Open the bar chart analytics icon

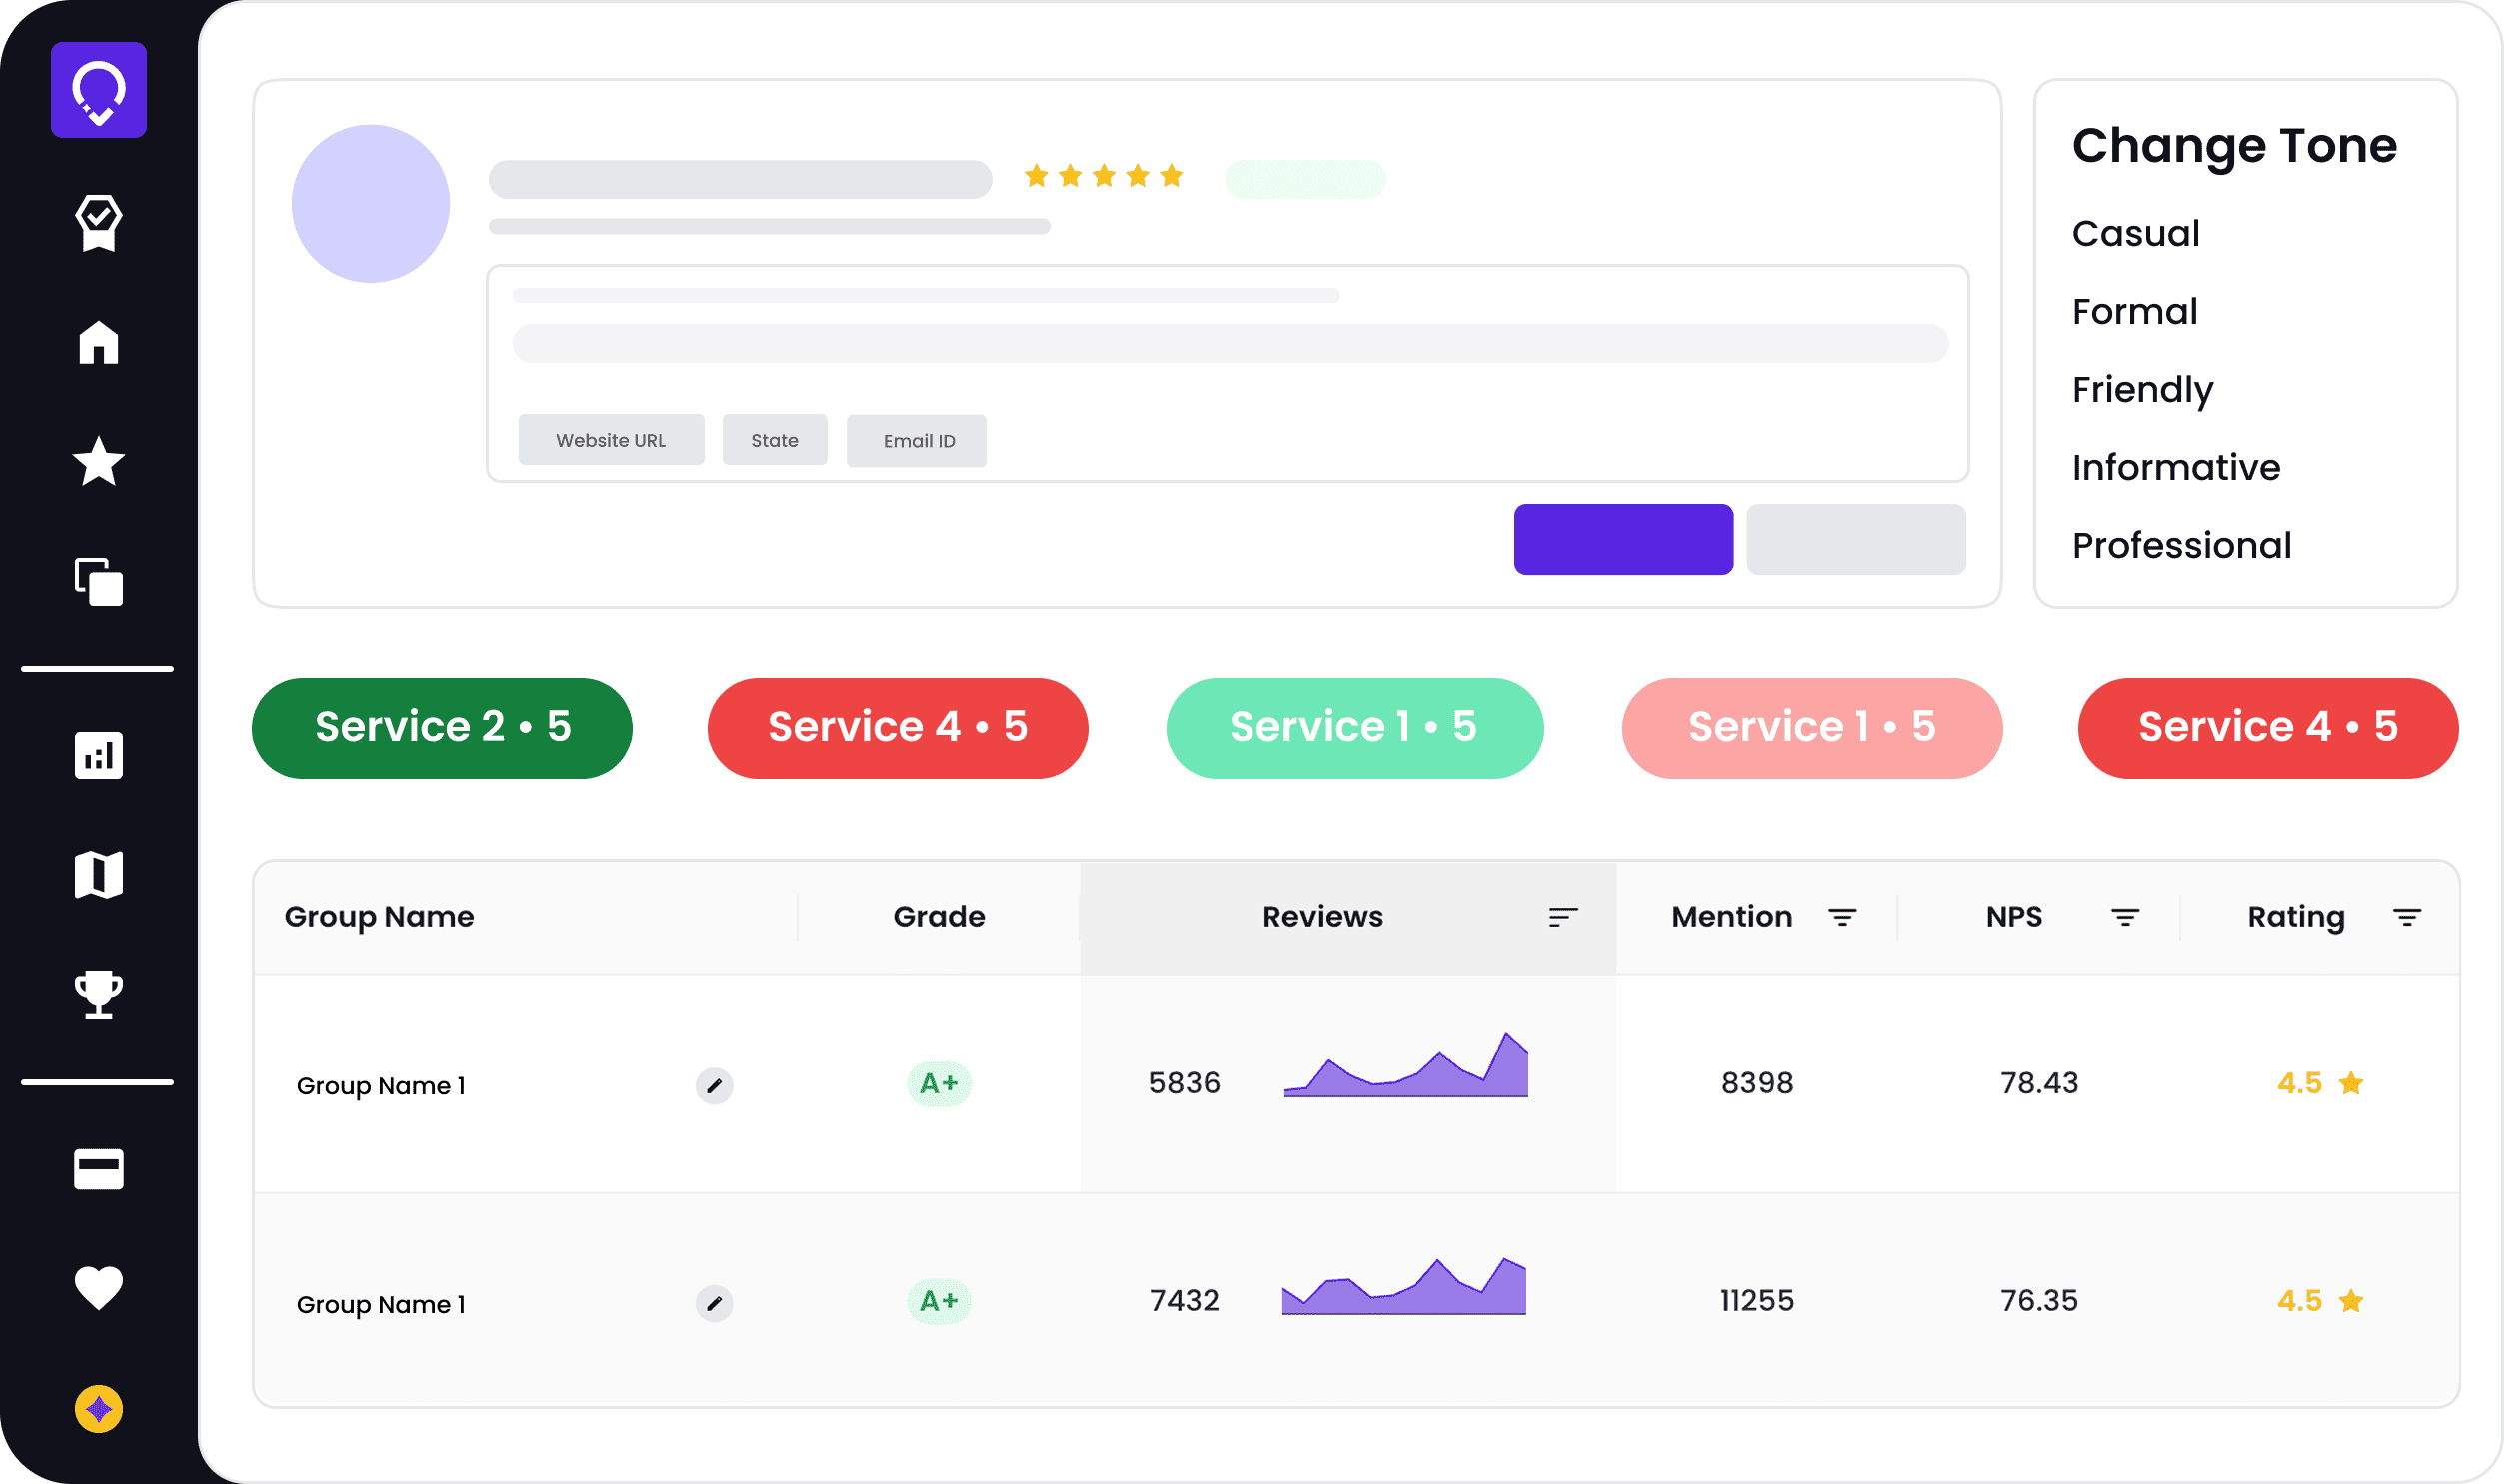(98, 755)
